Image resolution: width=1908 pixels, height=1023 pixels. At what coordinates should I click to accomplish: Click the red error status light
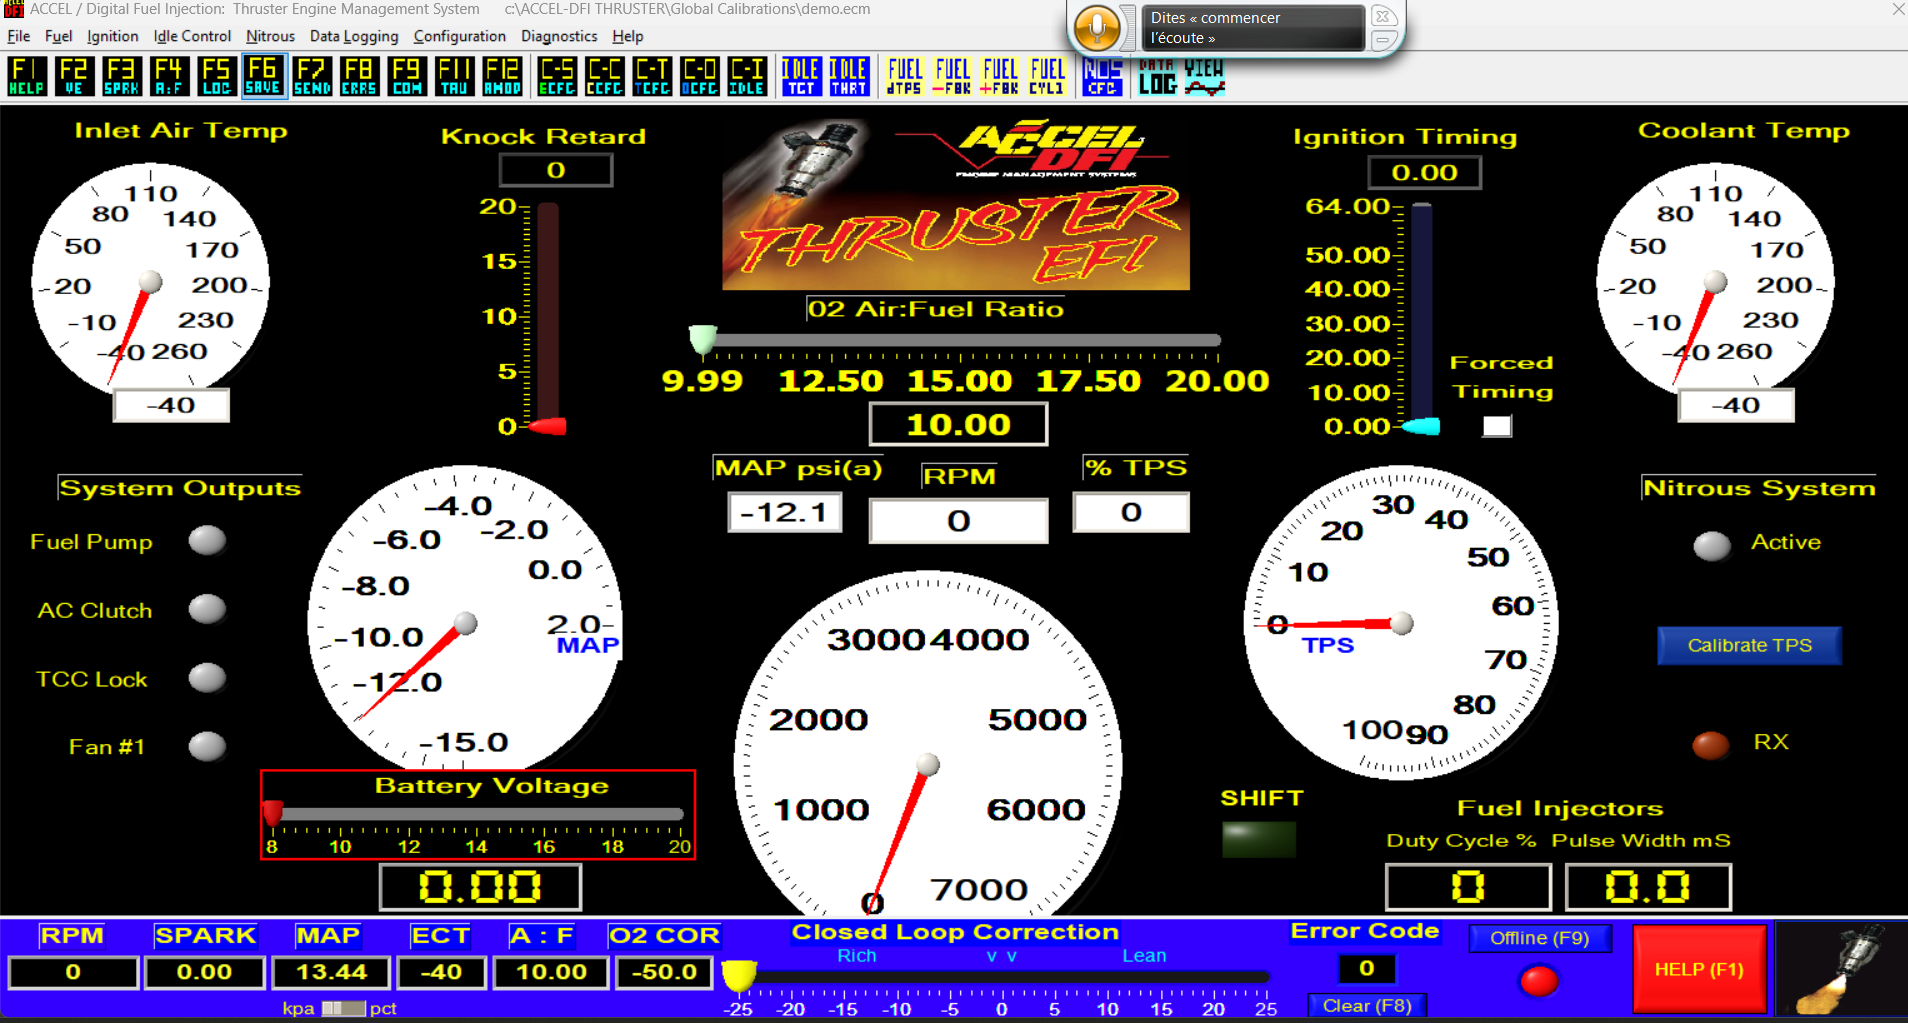click(x=1539, y=979)
